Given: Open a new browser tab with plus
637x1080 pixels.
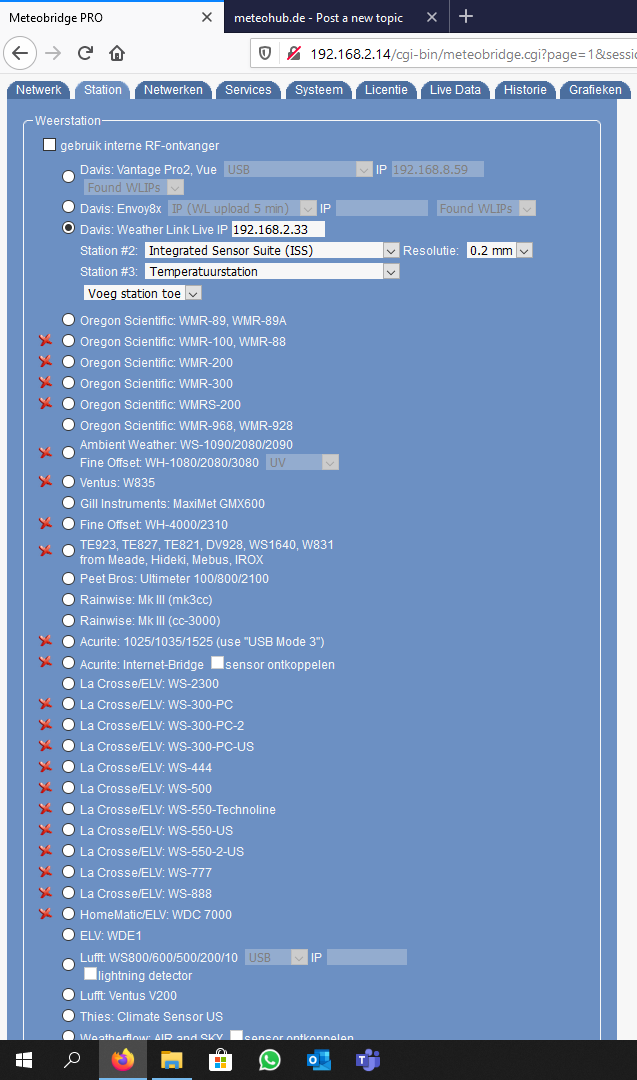Looking at the screenshot, I should 466,17.
